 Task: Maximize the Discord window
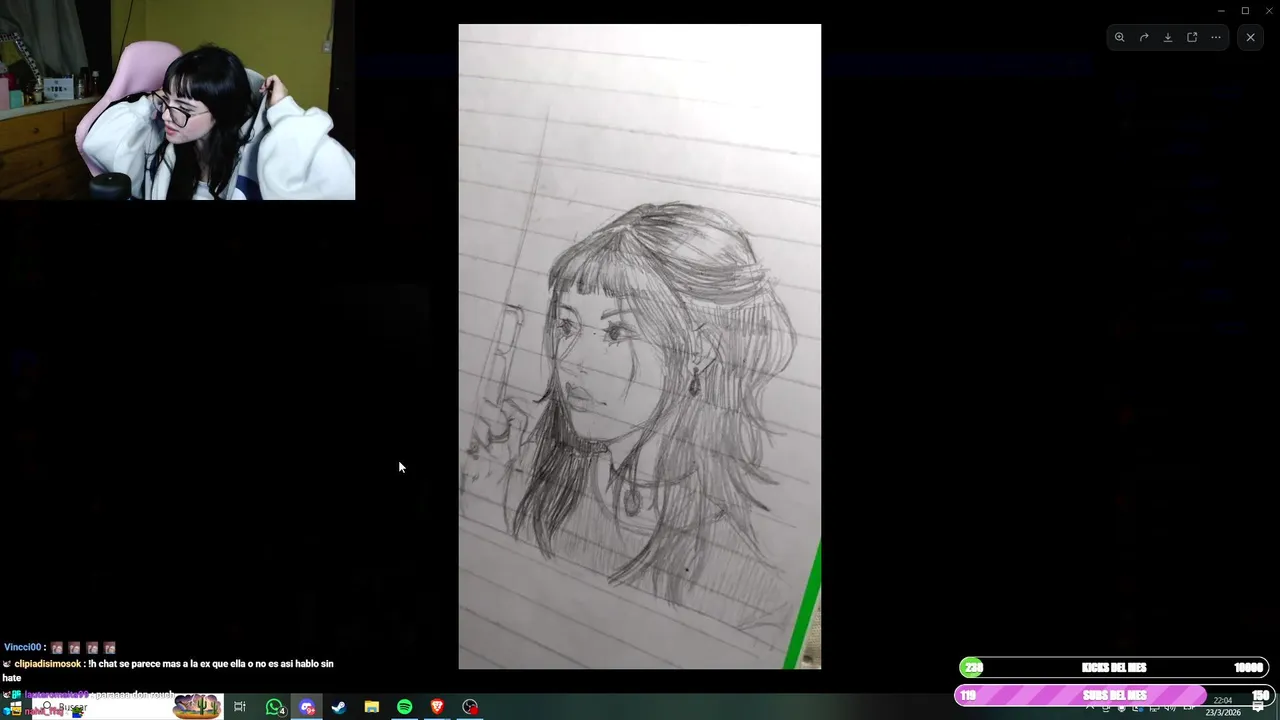(1245, 10)
